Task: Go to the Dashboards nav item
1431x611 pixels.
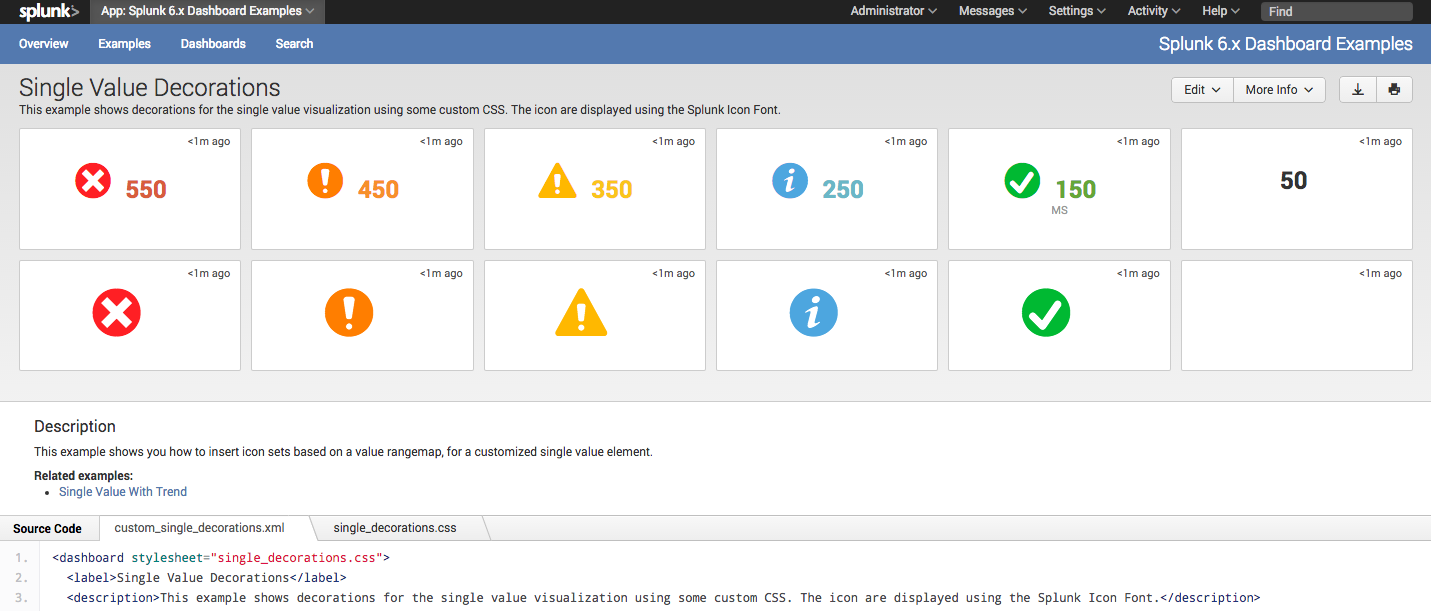Action: 213,44
